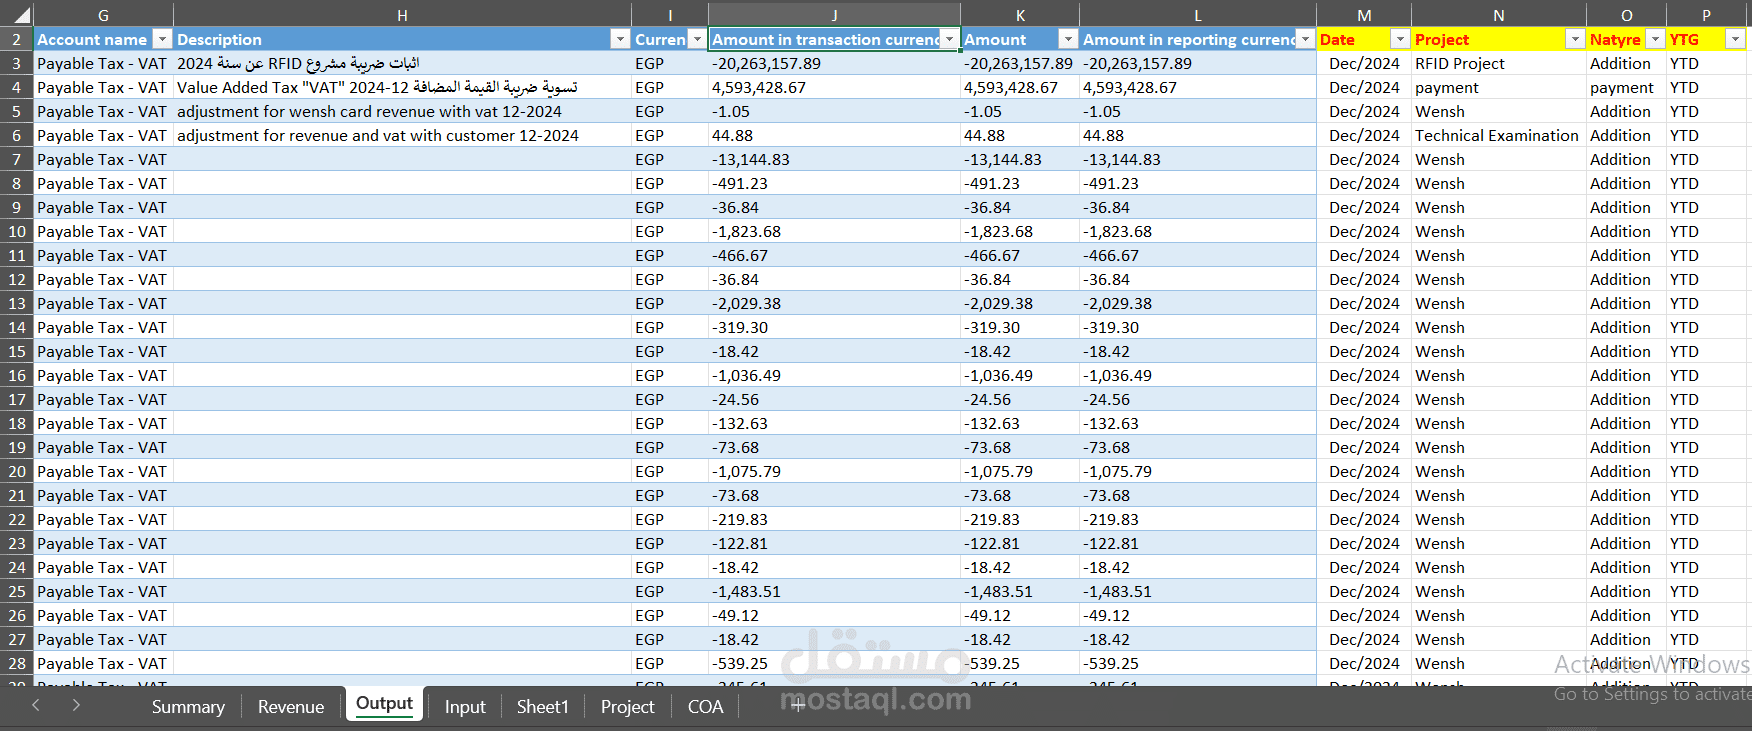Screen dimensions: 1752x731
Task: Click Payable Tax - VAT cell in row 10
Action: coord(103,231)
